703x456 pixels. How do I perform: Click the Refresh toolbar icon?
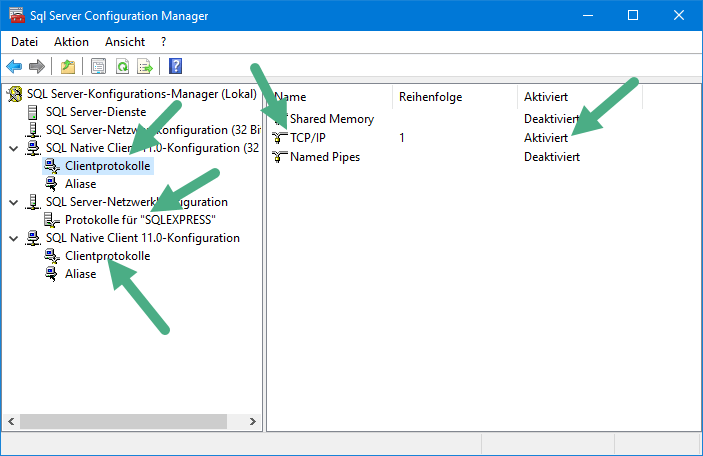pyautogui.click(x=122, y=67)
